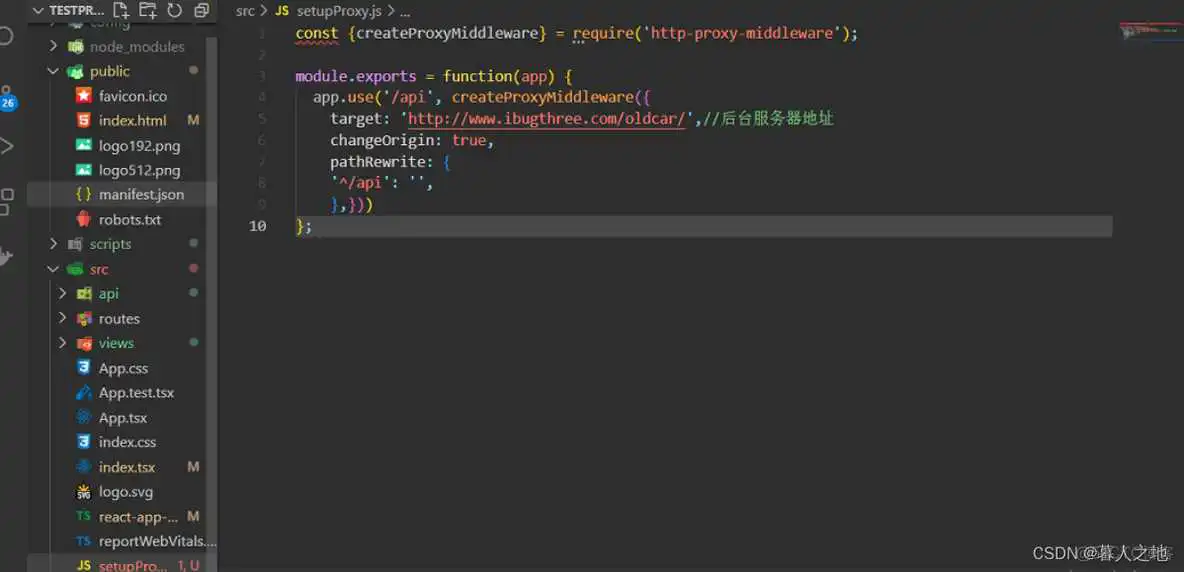This screenshot has width=1184, height=572.
Task: Click the React icon of App.tsx
Action: pyautogui.click(x=84, y=417)
